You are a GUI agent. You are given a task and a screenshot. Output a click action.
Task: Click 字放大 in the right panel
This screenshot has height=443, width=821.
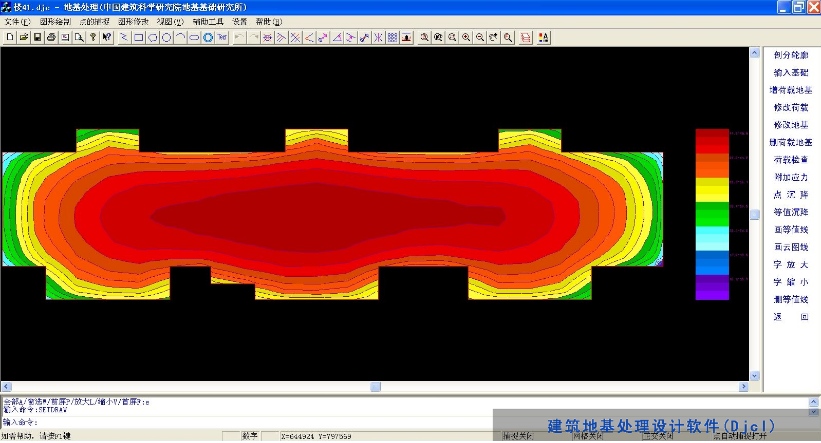[791, 264]
